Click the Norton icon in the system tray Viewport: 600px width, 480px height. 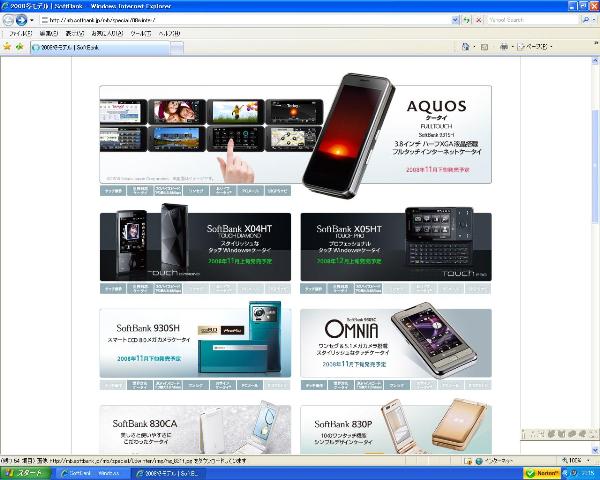pos(541,473)
